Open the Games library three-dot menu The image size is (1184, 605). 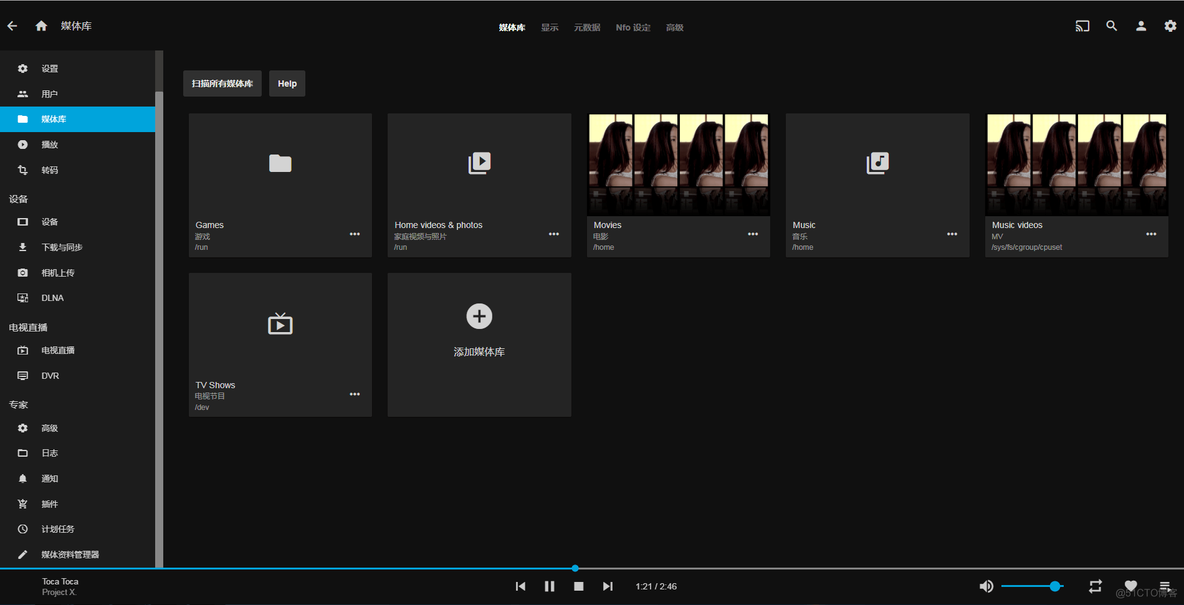pos(355,234)
